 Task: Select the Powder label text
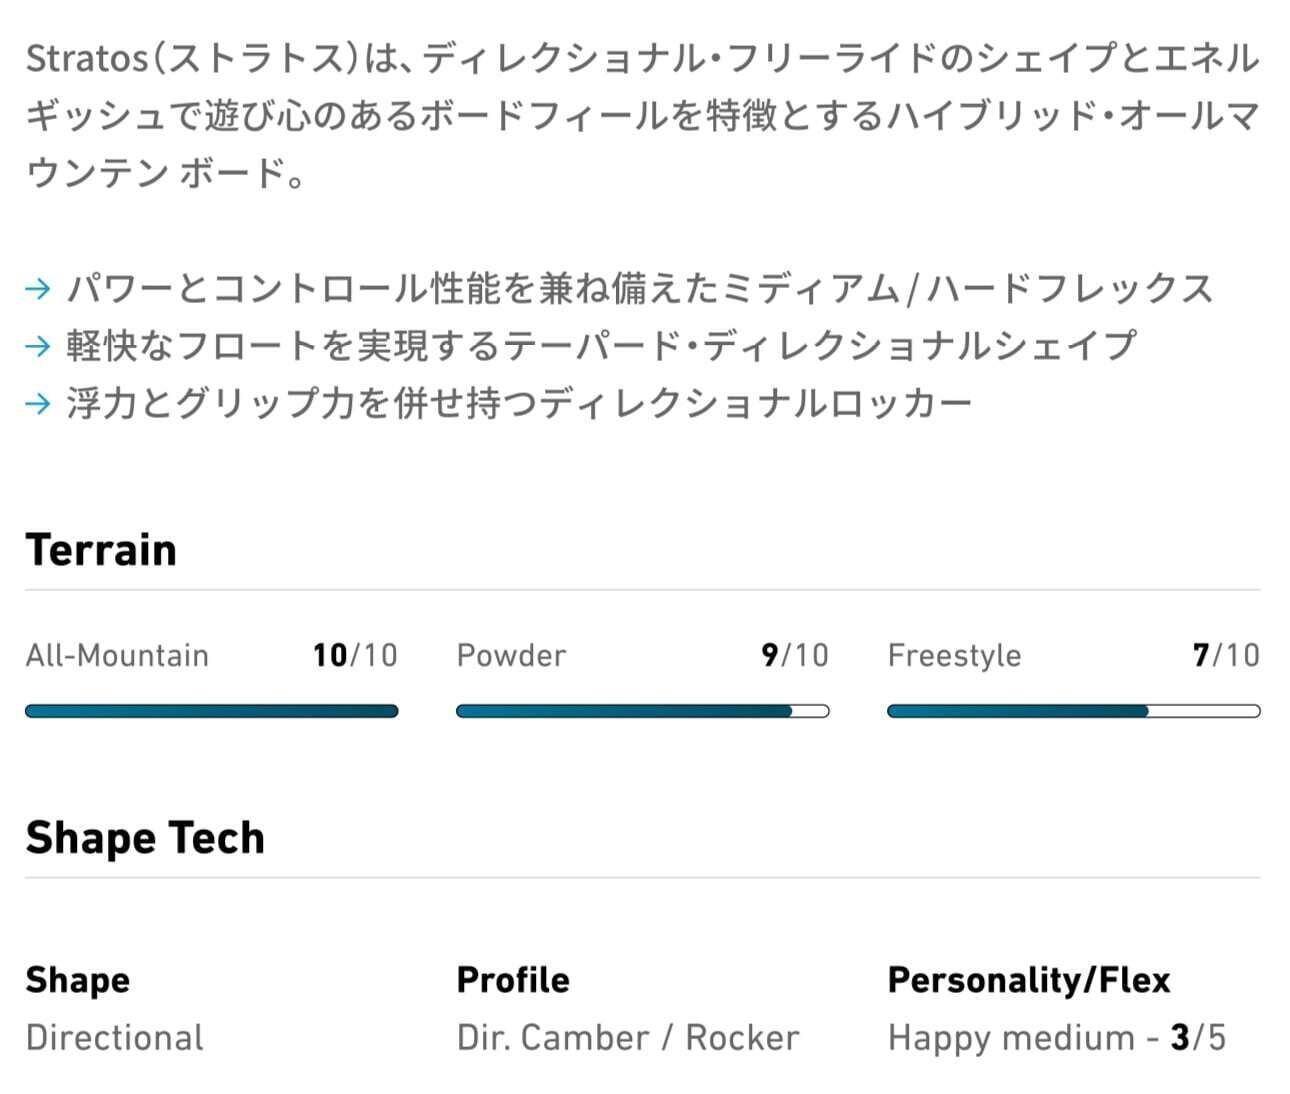pos(511,655)
